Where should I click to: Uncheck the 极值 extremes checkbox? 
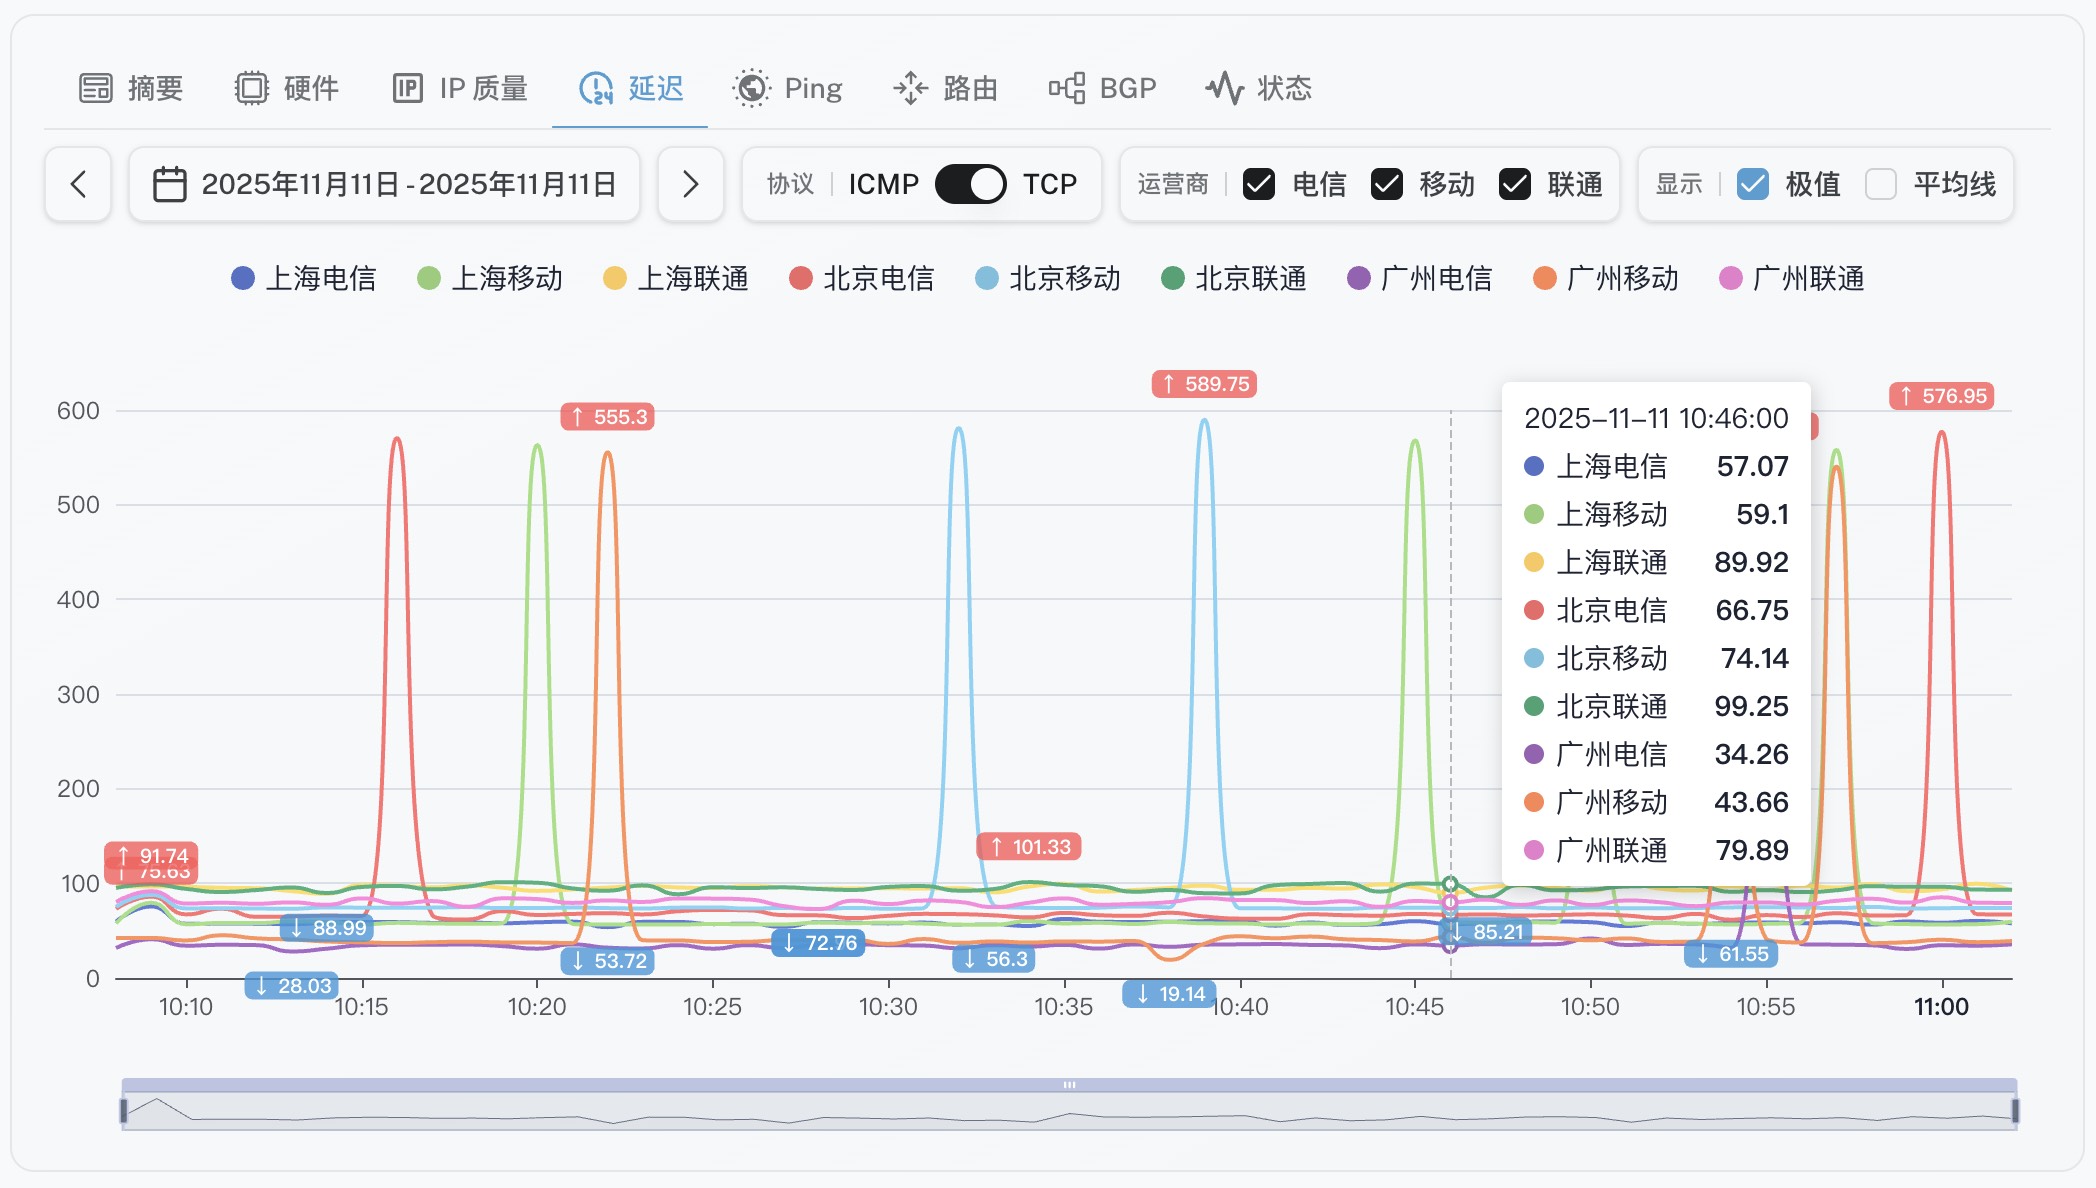(1752, 184)
